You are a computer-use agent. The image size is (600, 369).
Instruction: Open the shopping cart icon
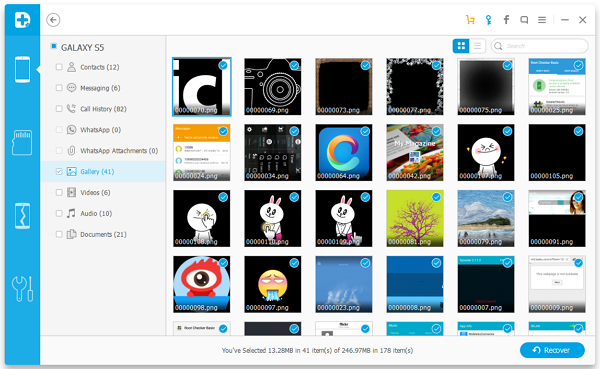[470, 20]
